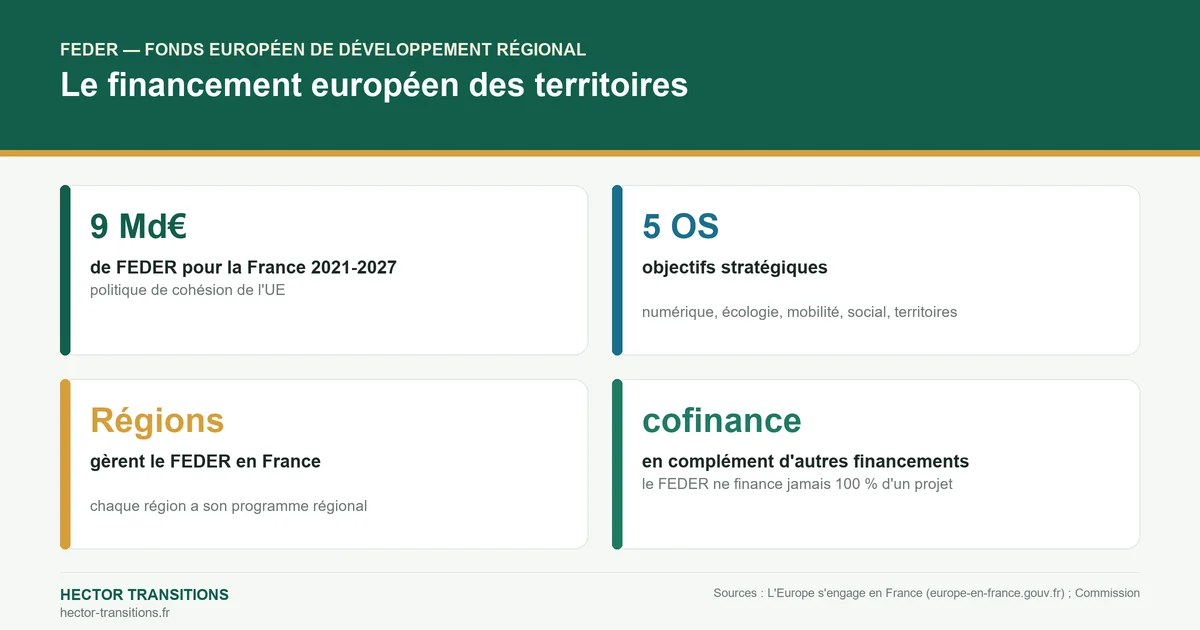Click the 'cofinance' card heading
Viewport: 1200px width, 630px height.
[721, 420]
